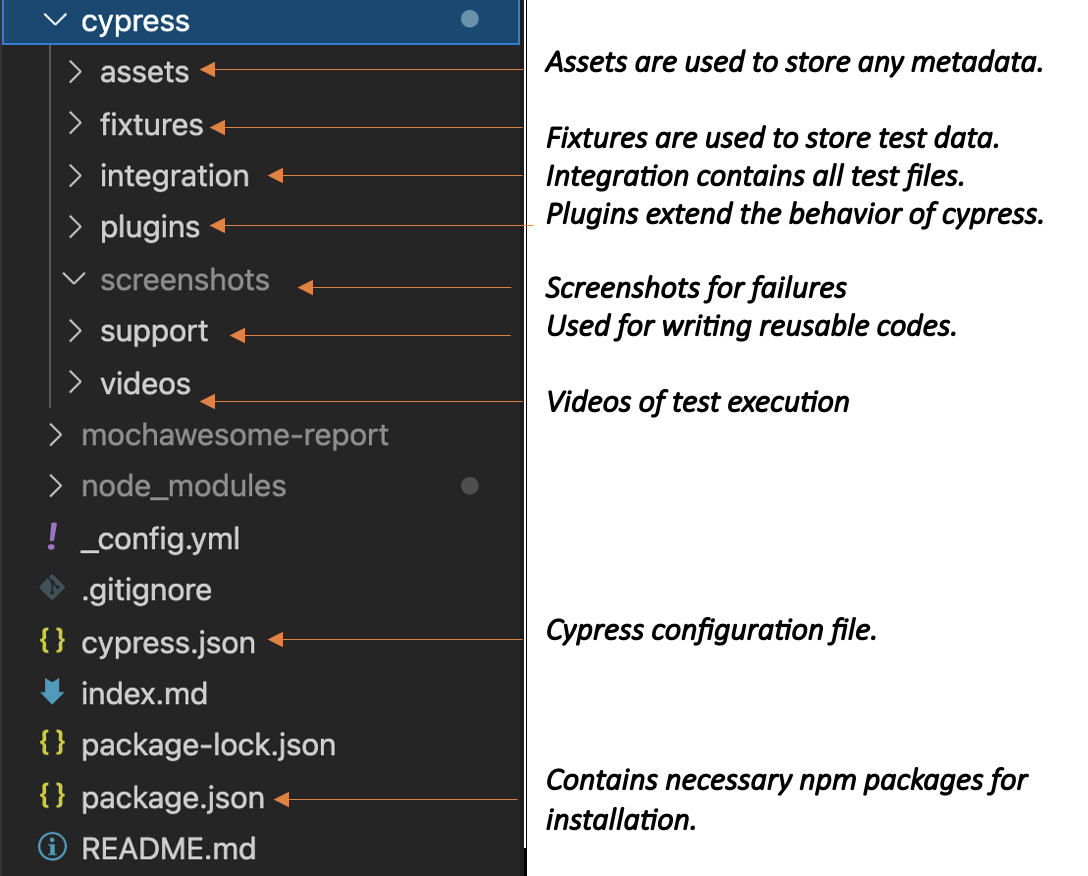Open the integration folder
The height and width of the screenshot is (876, 1088).
174,176
